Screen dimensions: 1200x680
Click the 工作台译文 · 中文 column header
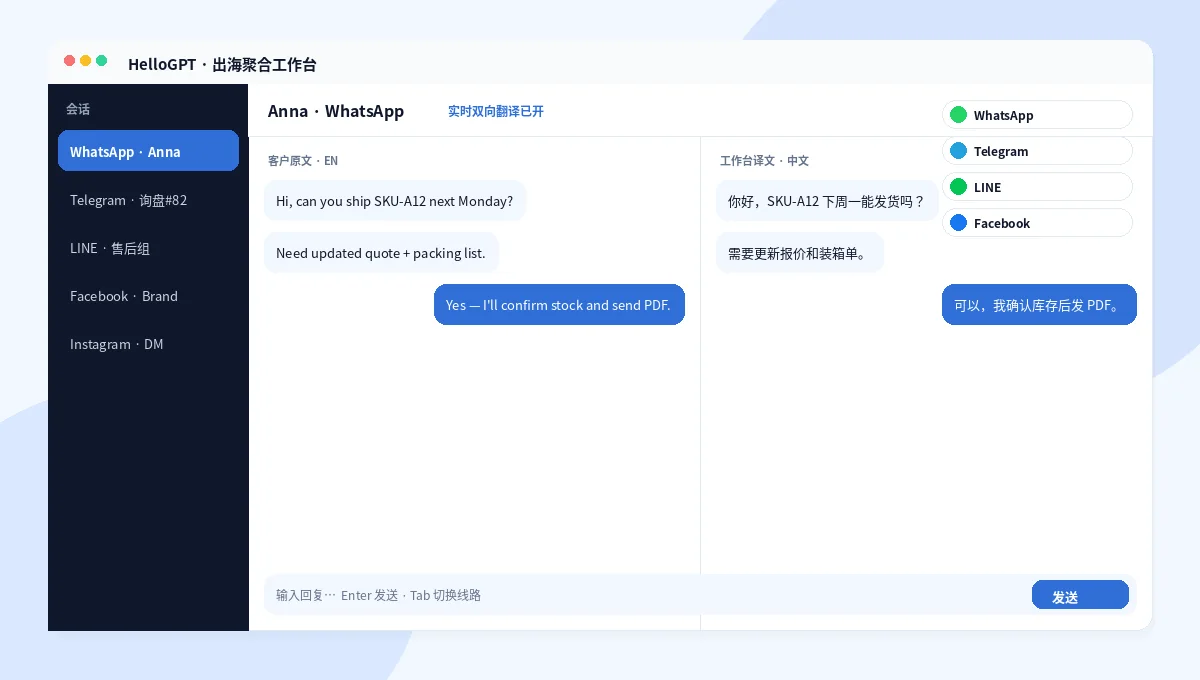[x=764, y=160]
